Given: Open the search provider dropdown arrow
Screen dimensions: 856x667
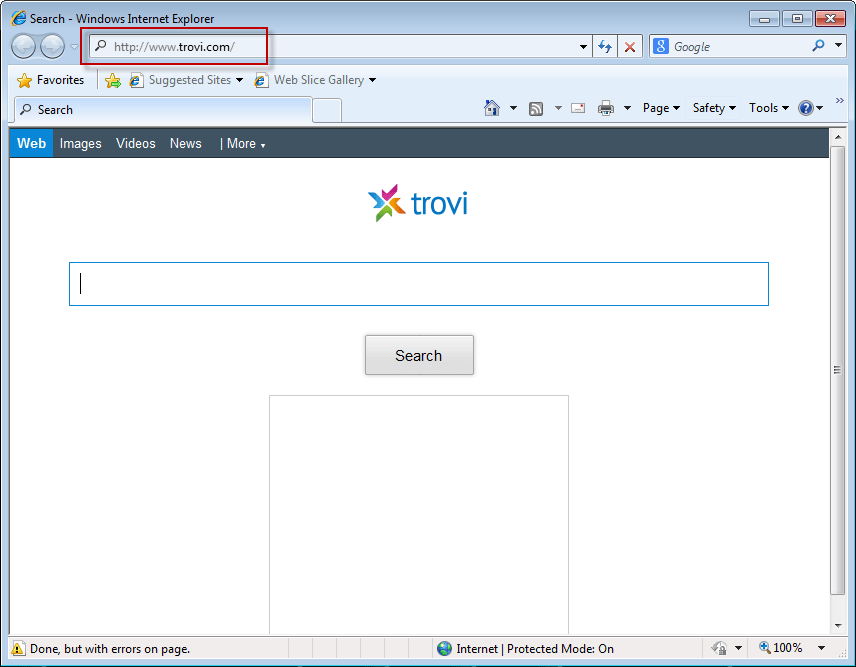Looking at the screenshot, I should [x=839, y=45].
